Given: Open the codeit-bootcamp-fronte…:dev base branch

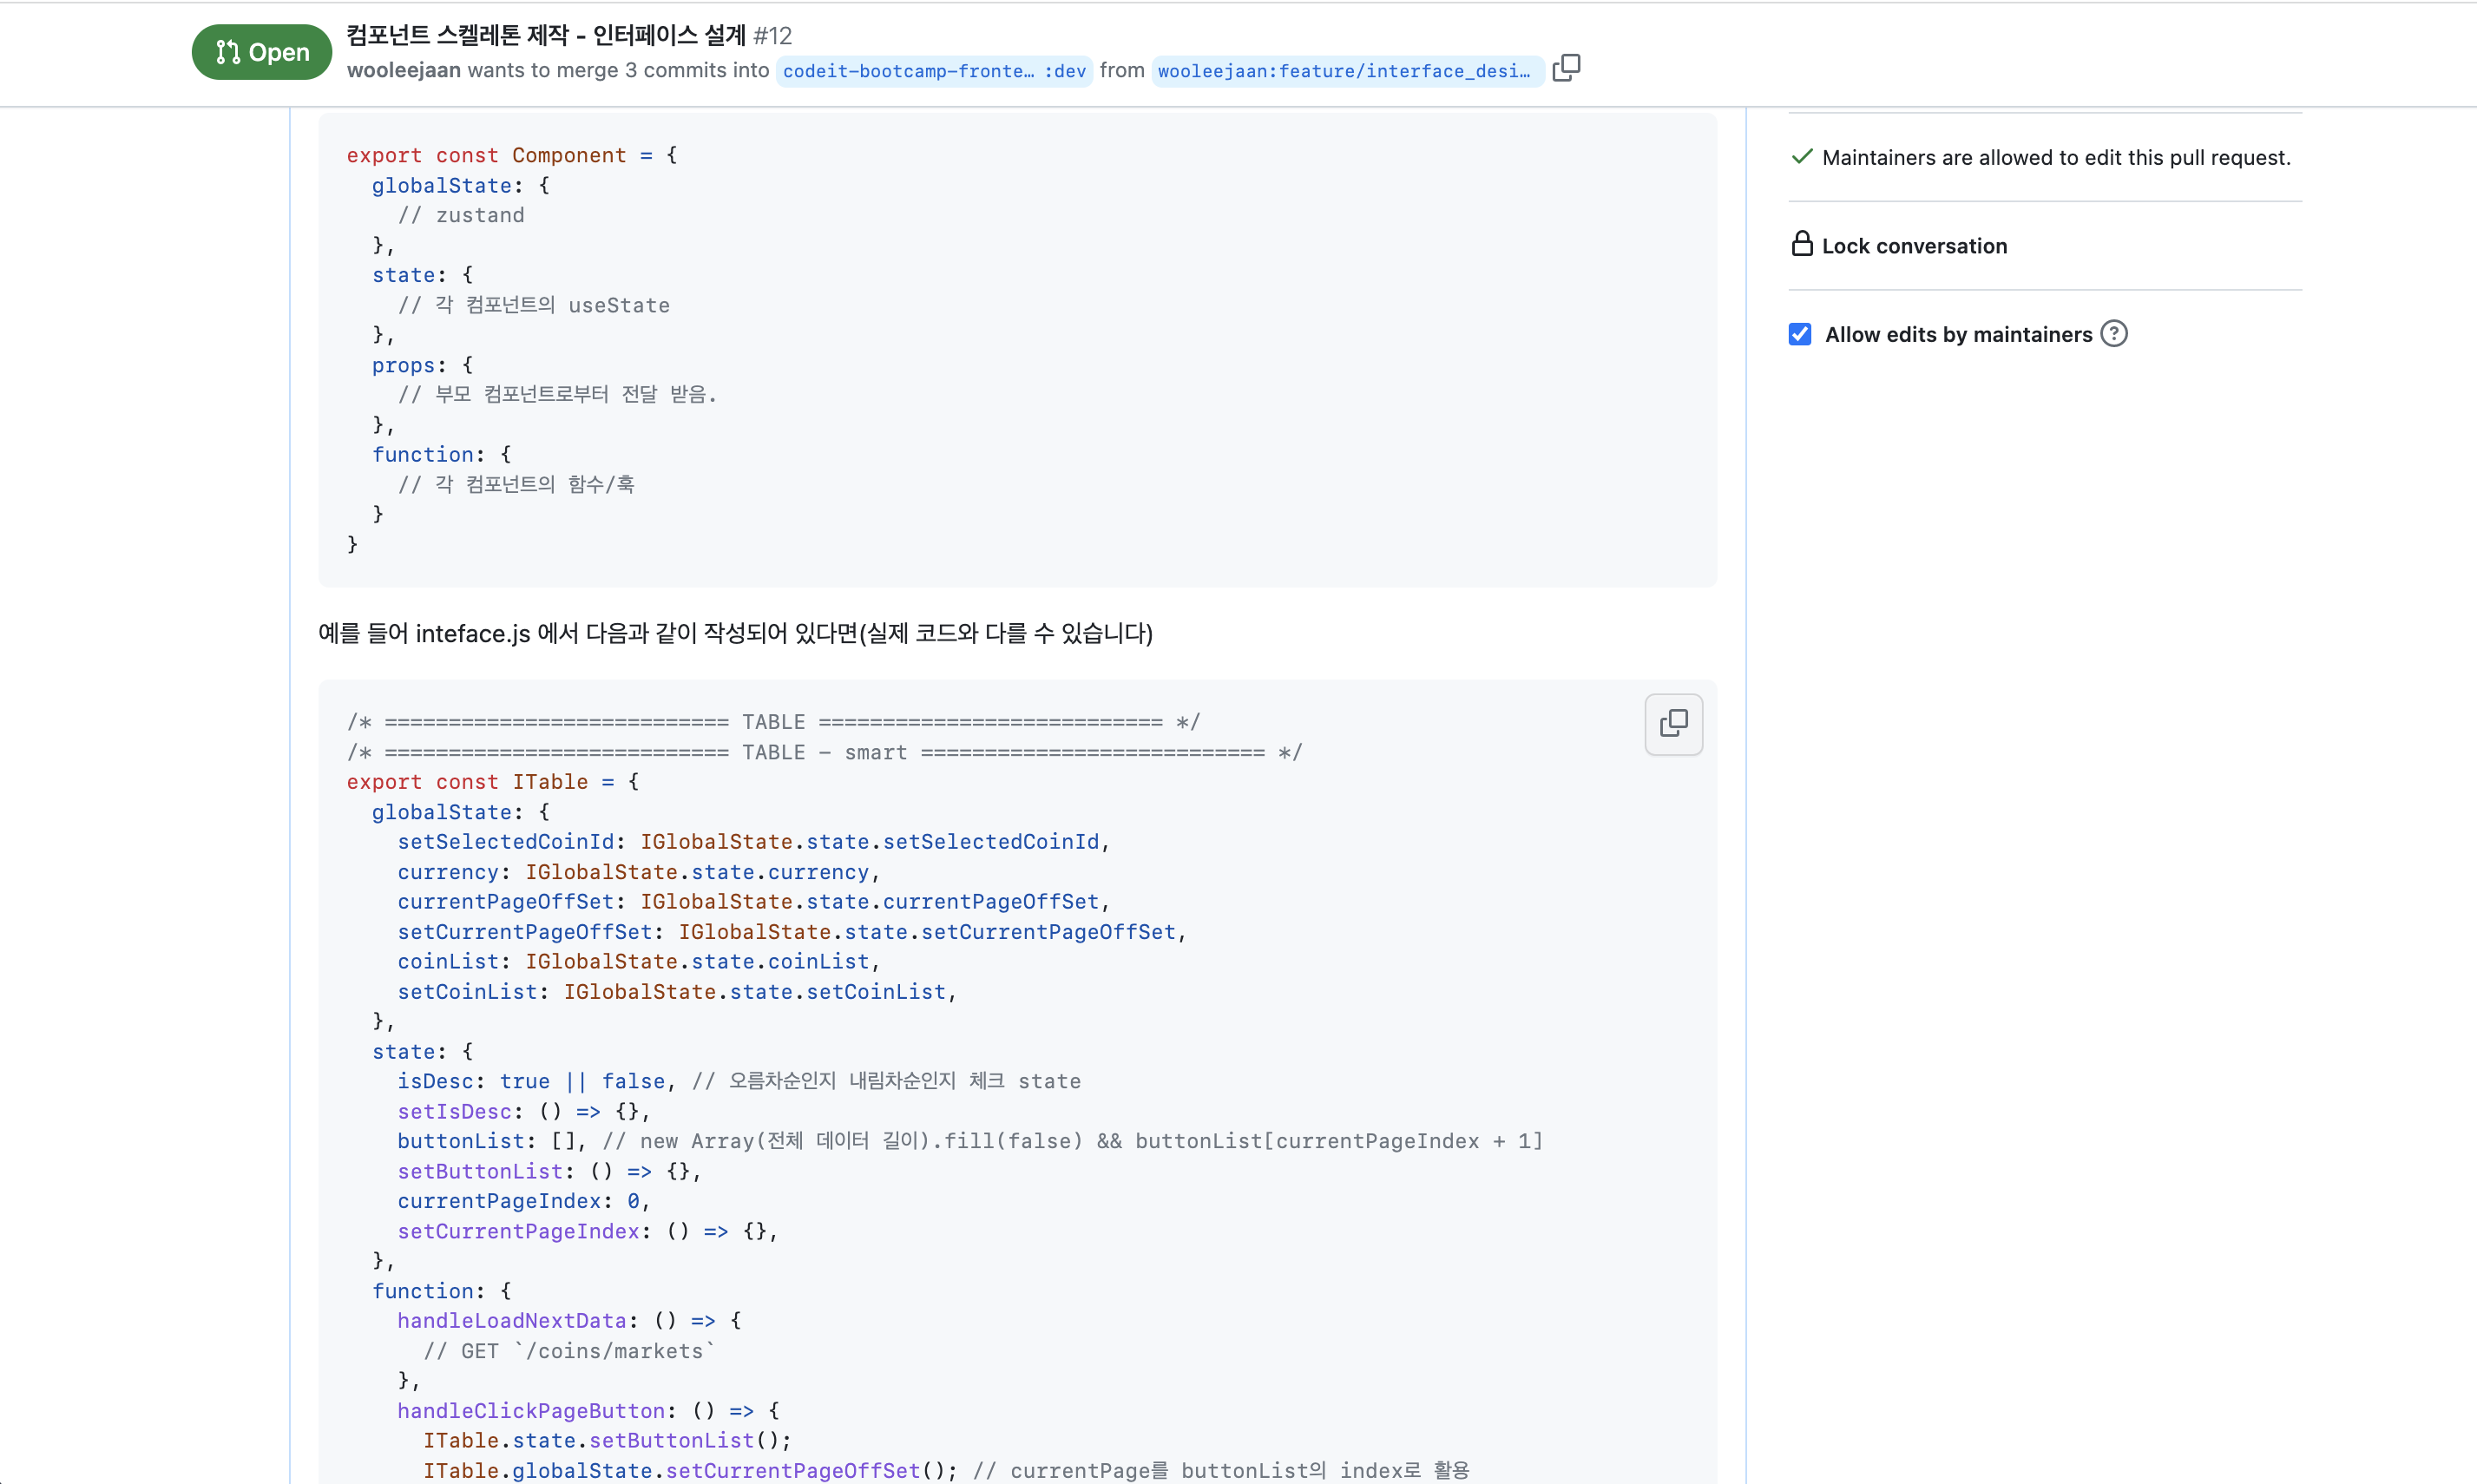Looking at the screenshot, I should [933, 71].
